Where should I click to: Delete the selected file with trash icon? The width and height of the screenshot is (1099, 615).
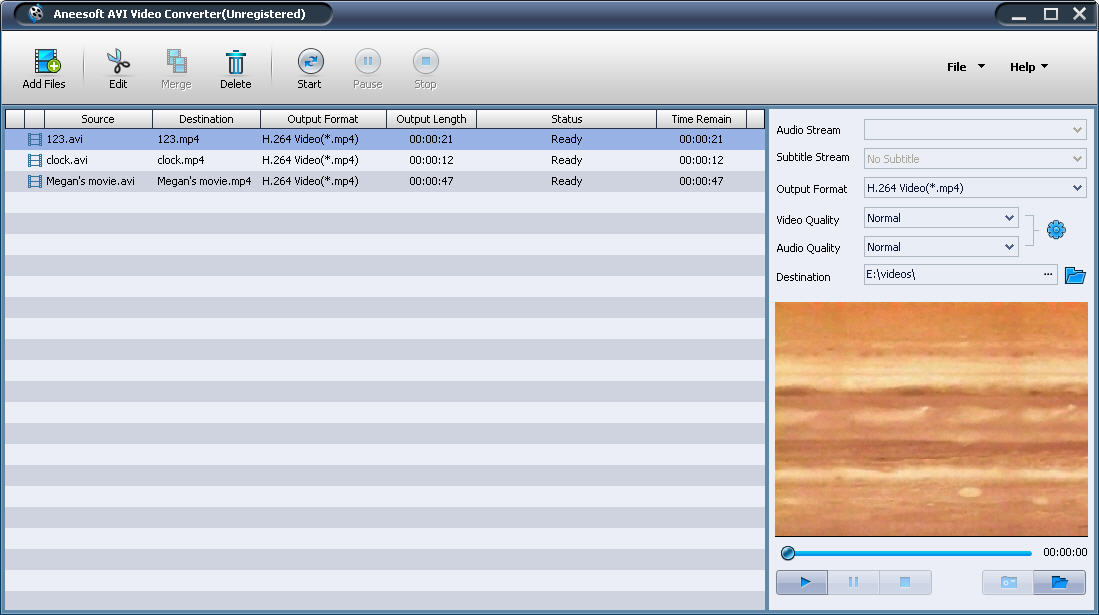(x=236, y=62)
